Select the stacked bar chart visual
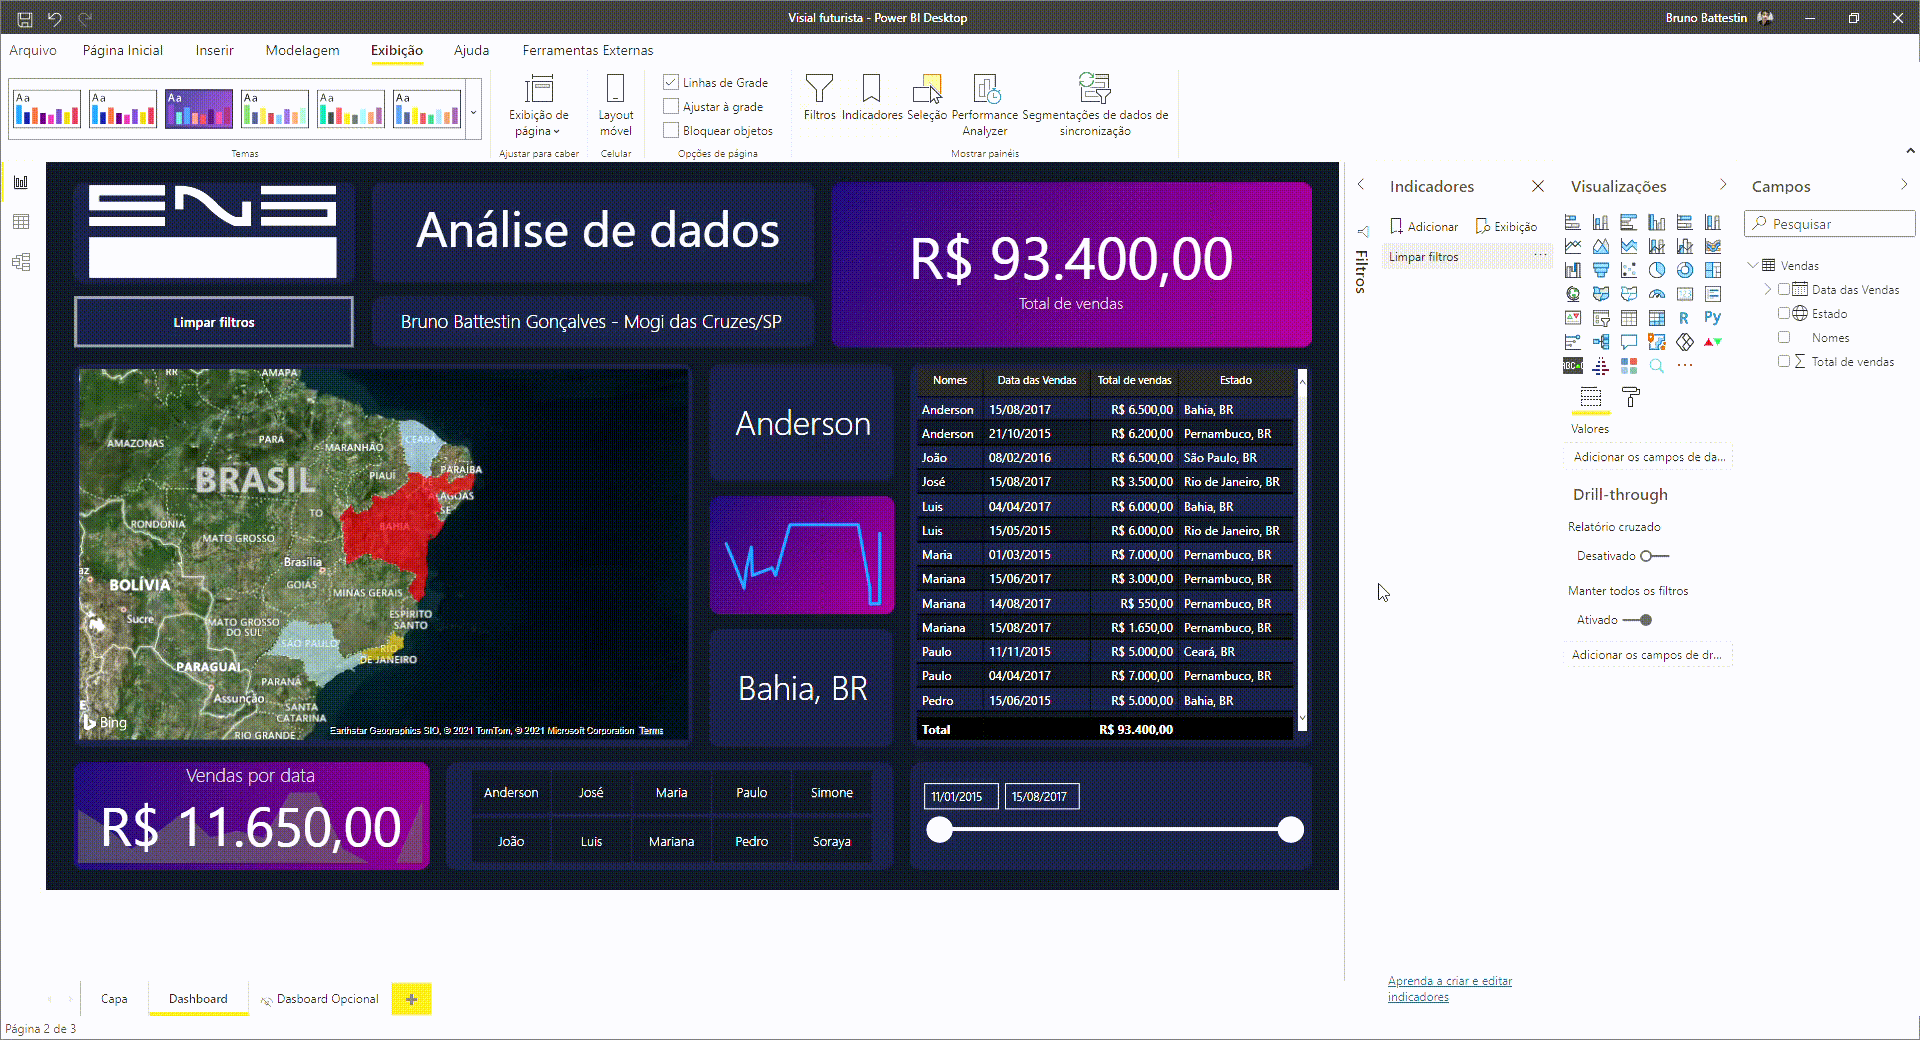Viewport: 1920px width, 1040px height. (1573, 222)
